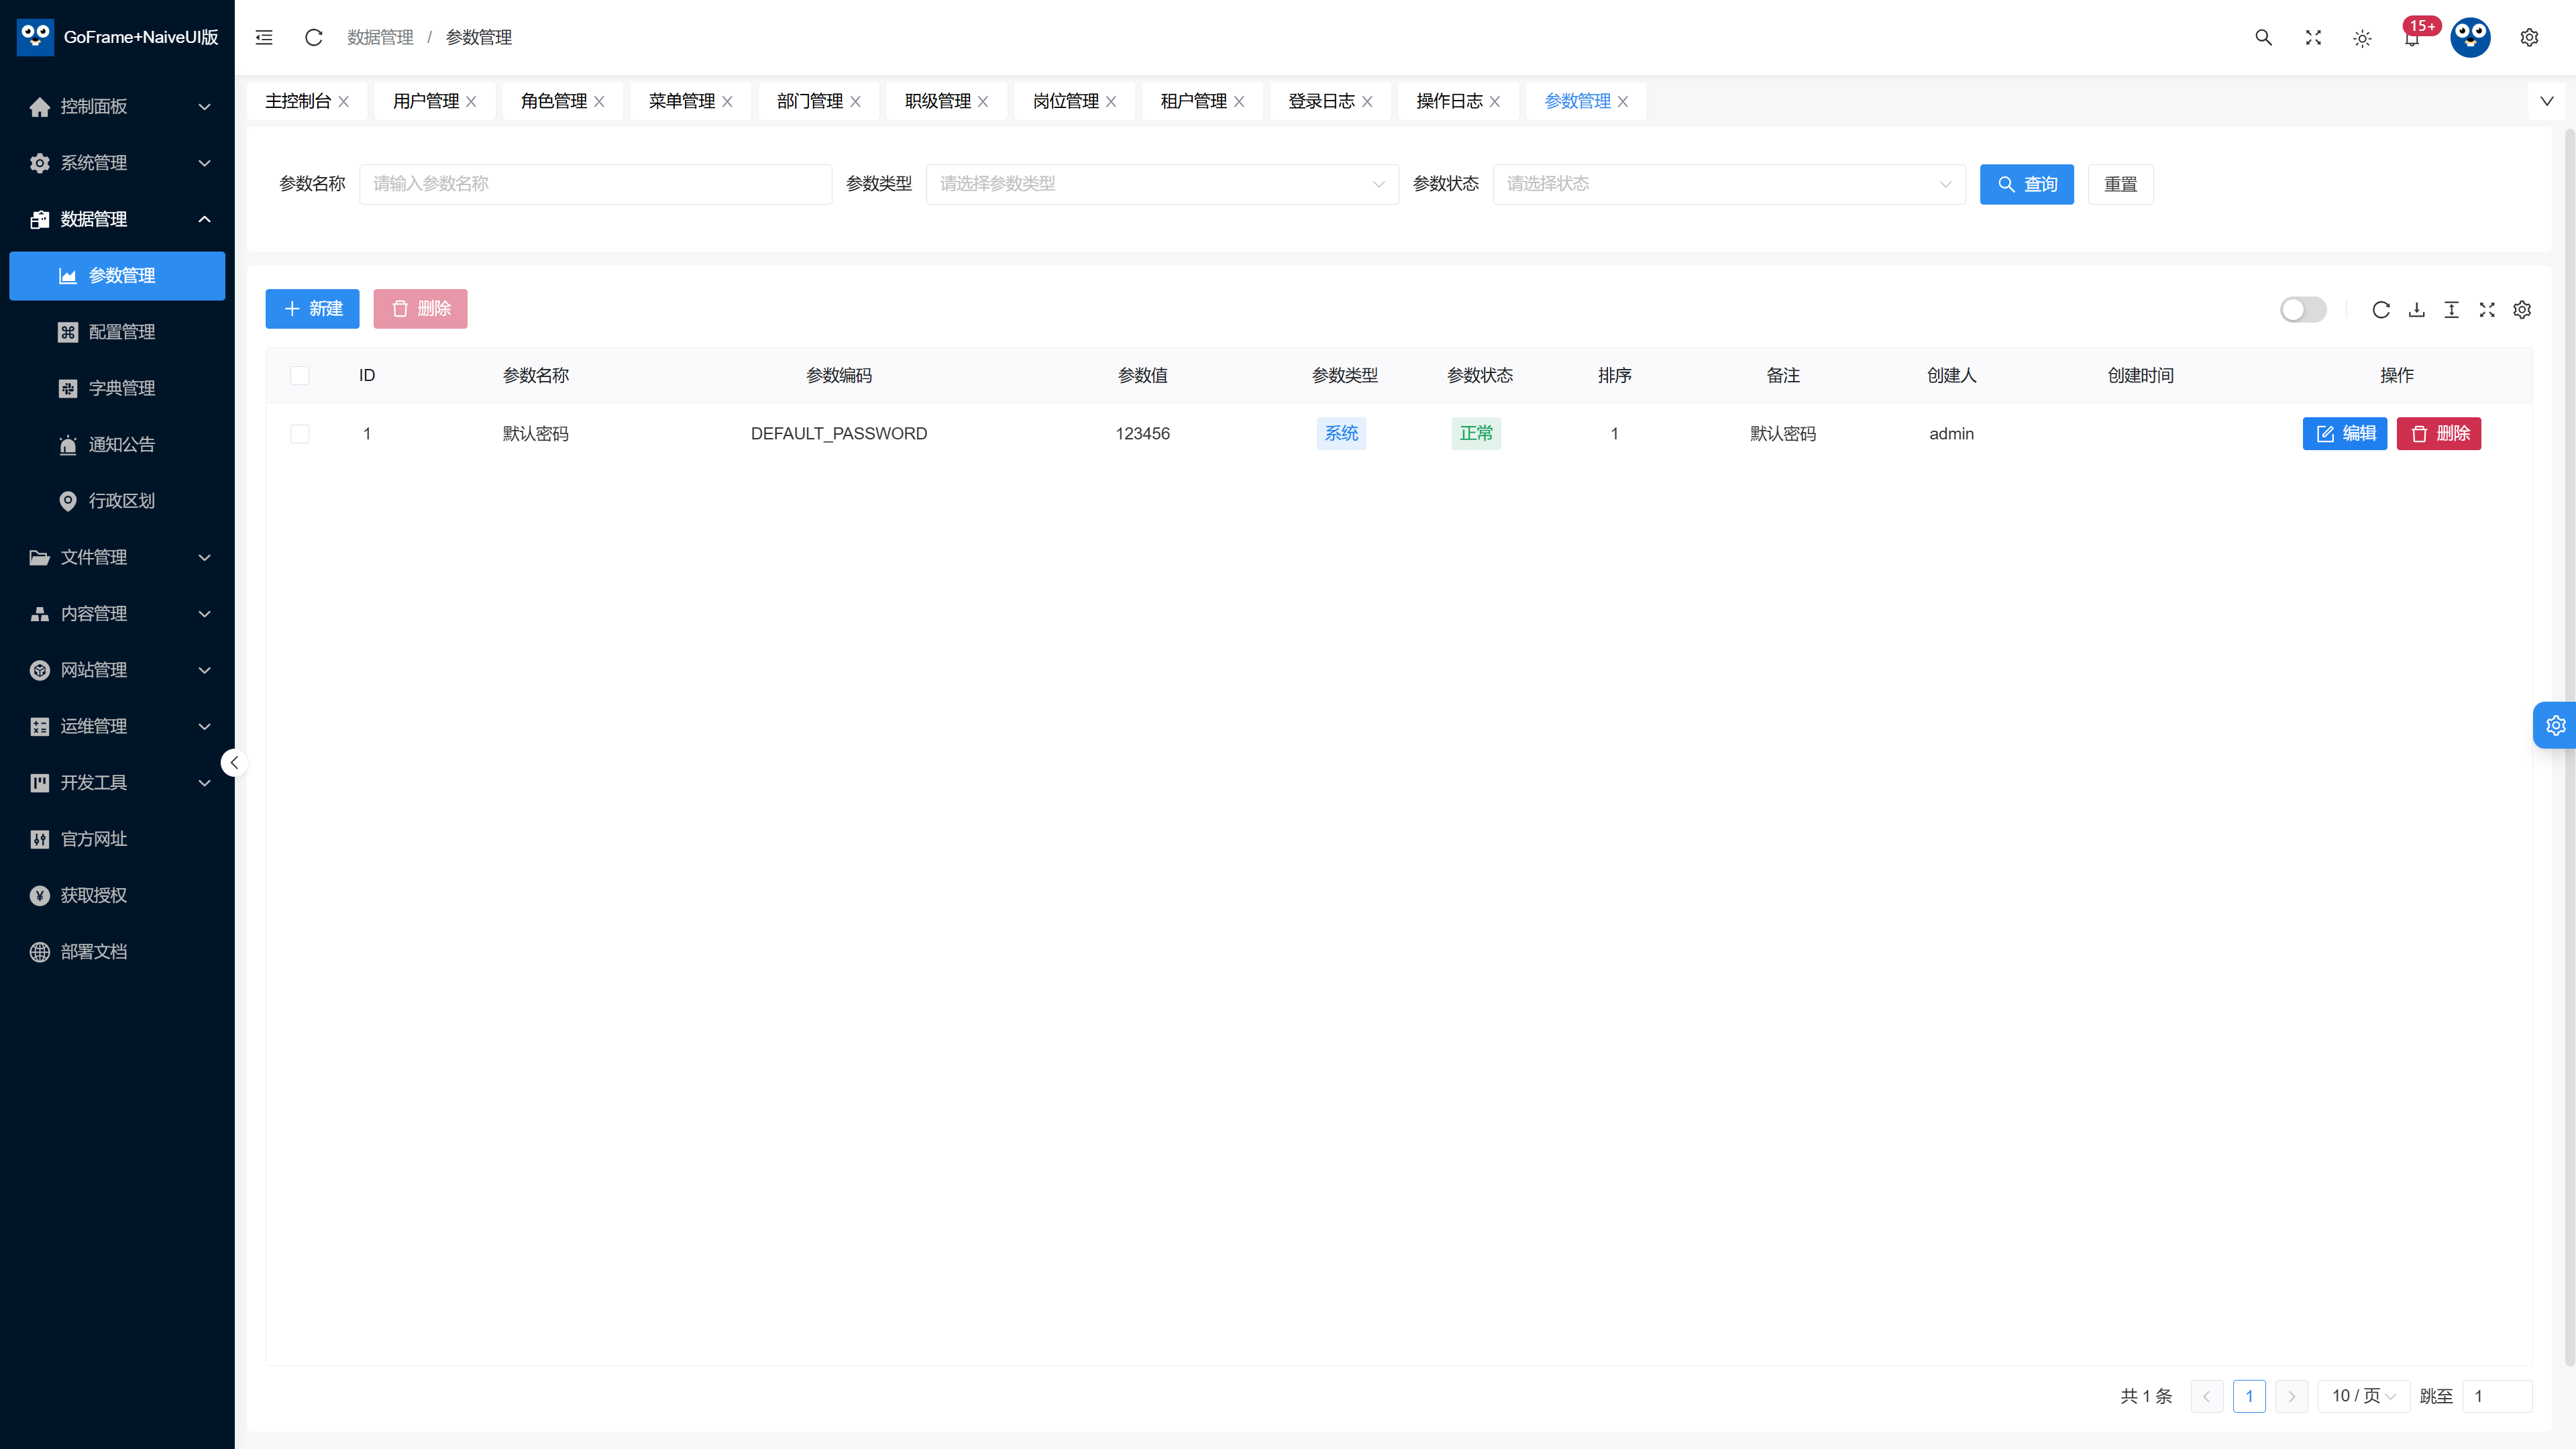Close the 操作日志 tab

point(1495,101)
